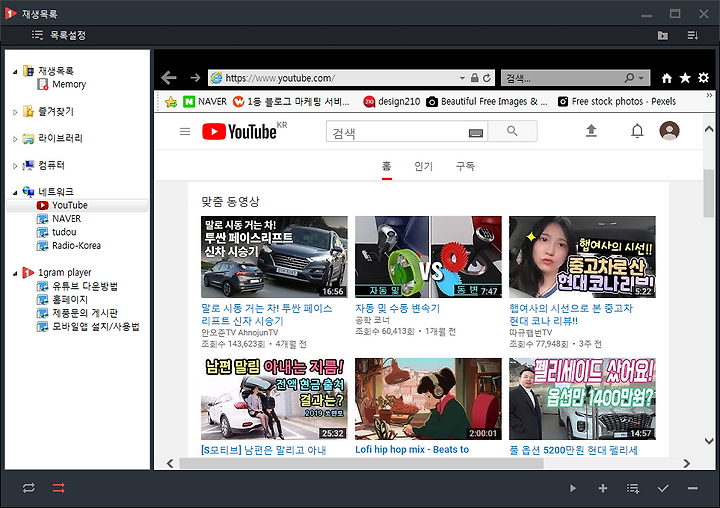Click the browser forward arrow

tap(195, 78)
